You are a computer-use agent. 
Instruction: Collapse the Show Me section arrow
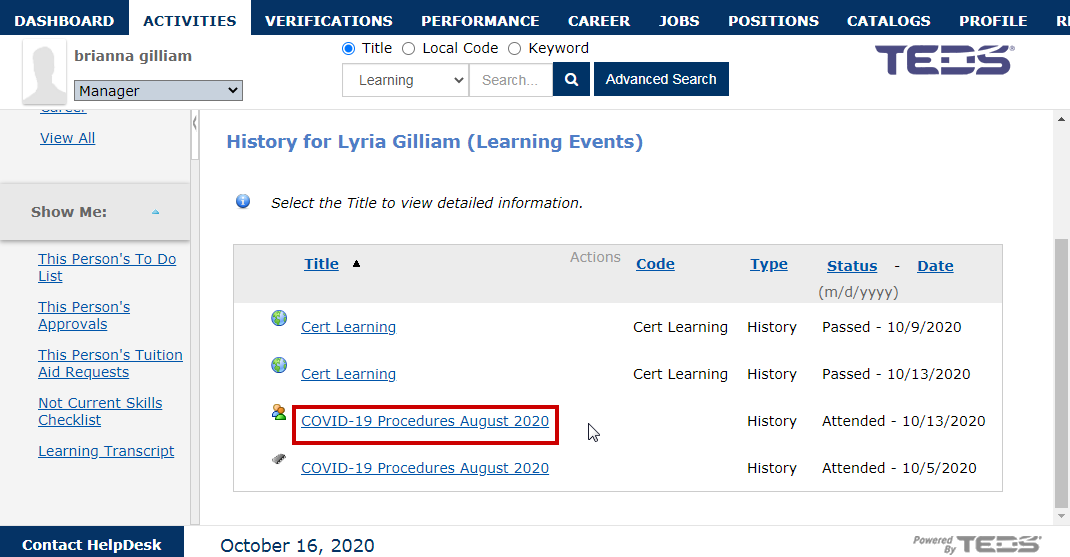click(156, 212)
